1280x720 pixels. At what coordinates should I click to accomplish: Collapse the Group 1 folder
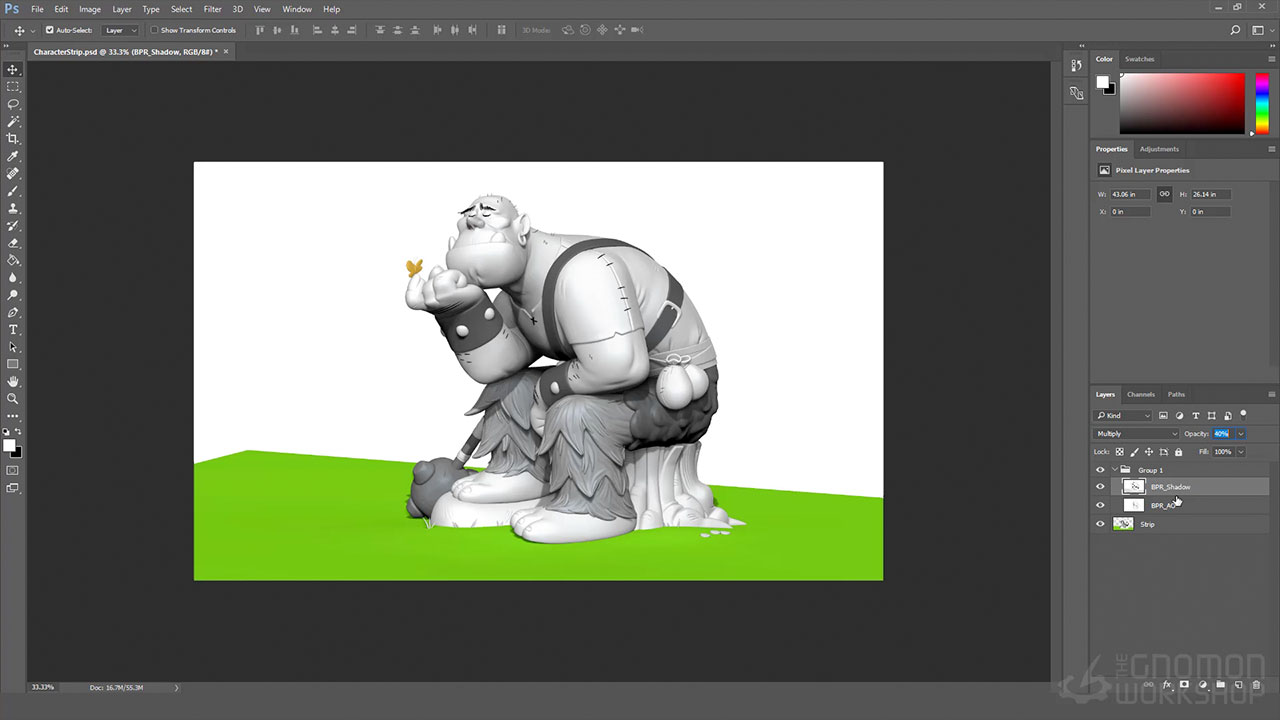click(x=1114, y=470)
